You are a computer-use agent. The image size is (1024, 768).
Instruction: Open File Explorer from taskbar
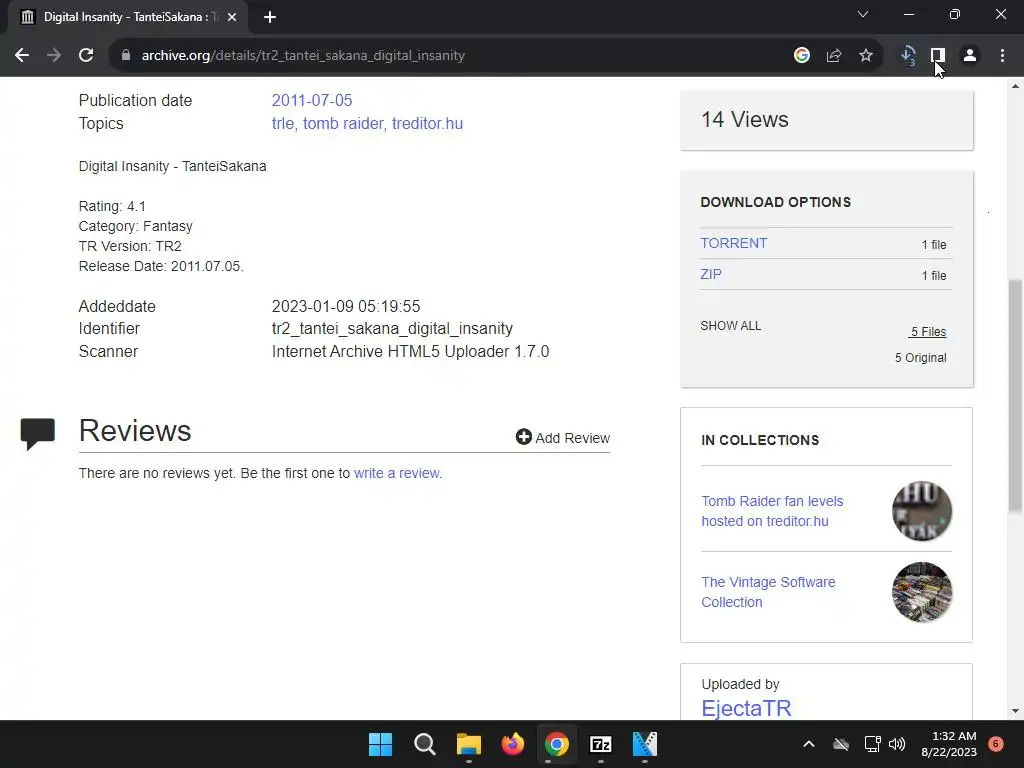pyautogui.click(x=469, y=744)
